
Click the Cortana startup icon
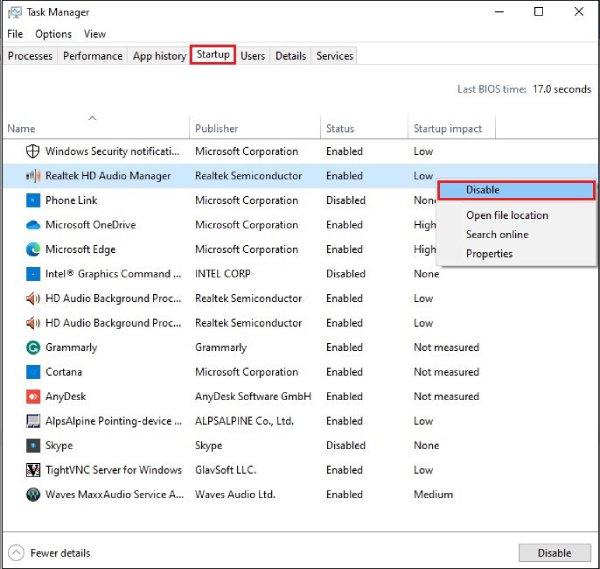[30, 372]
